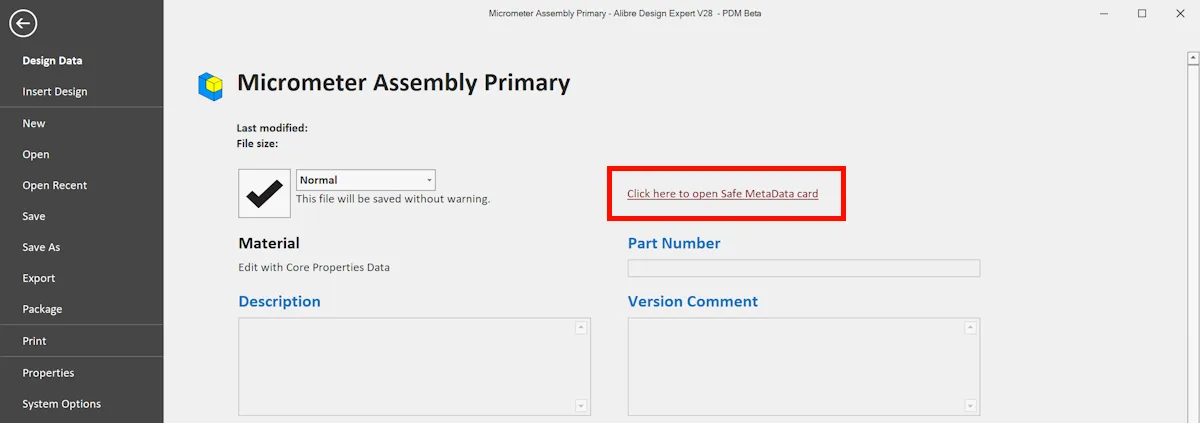Open the Normal save-state dropdown
1200x423 pixels.
366,180
